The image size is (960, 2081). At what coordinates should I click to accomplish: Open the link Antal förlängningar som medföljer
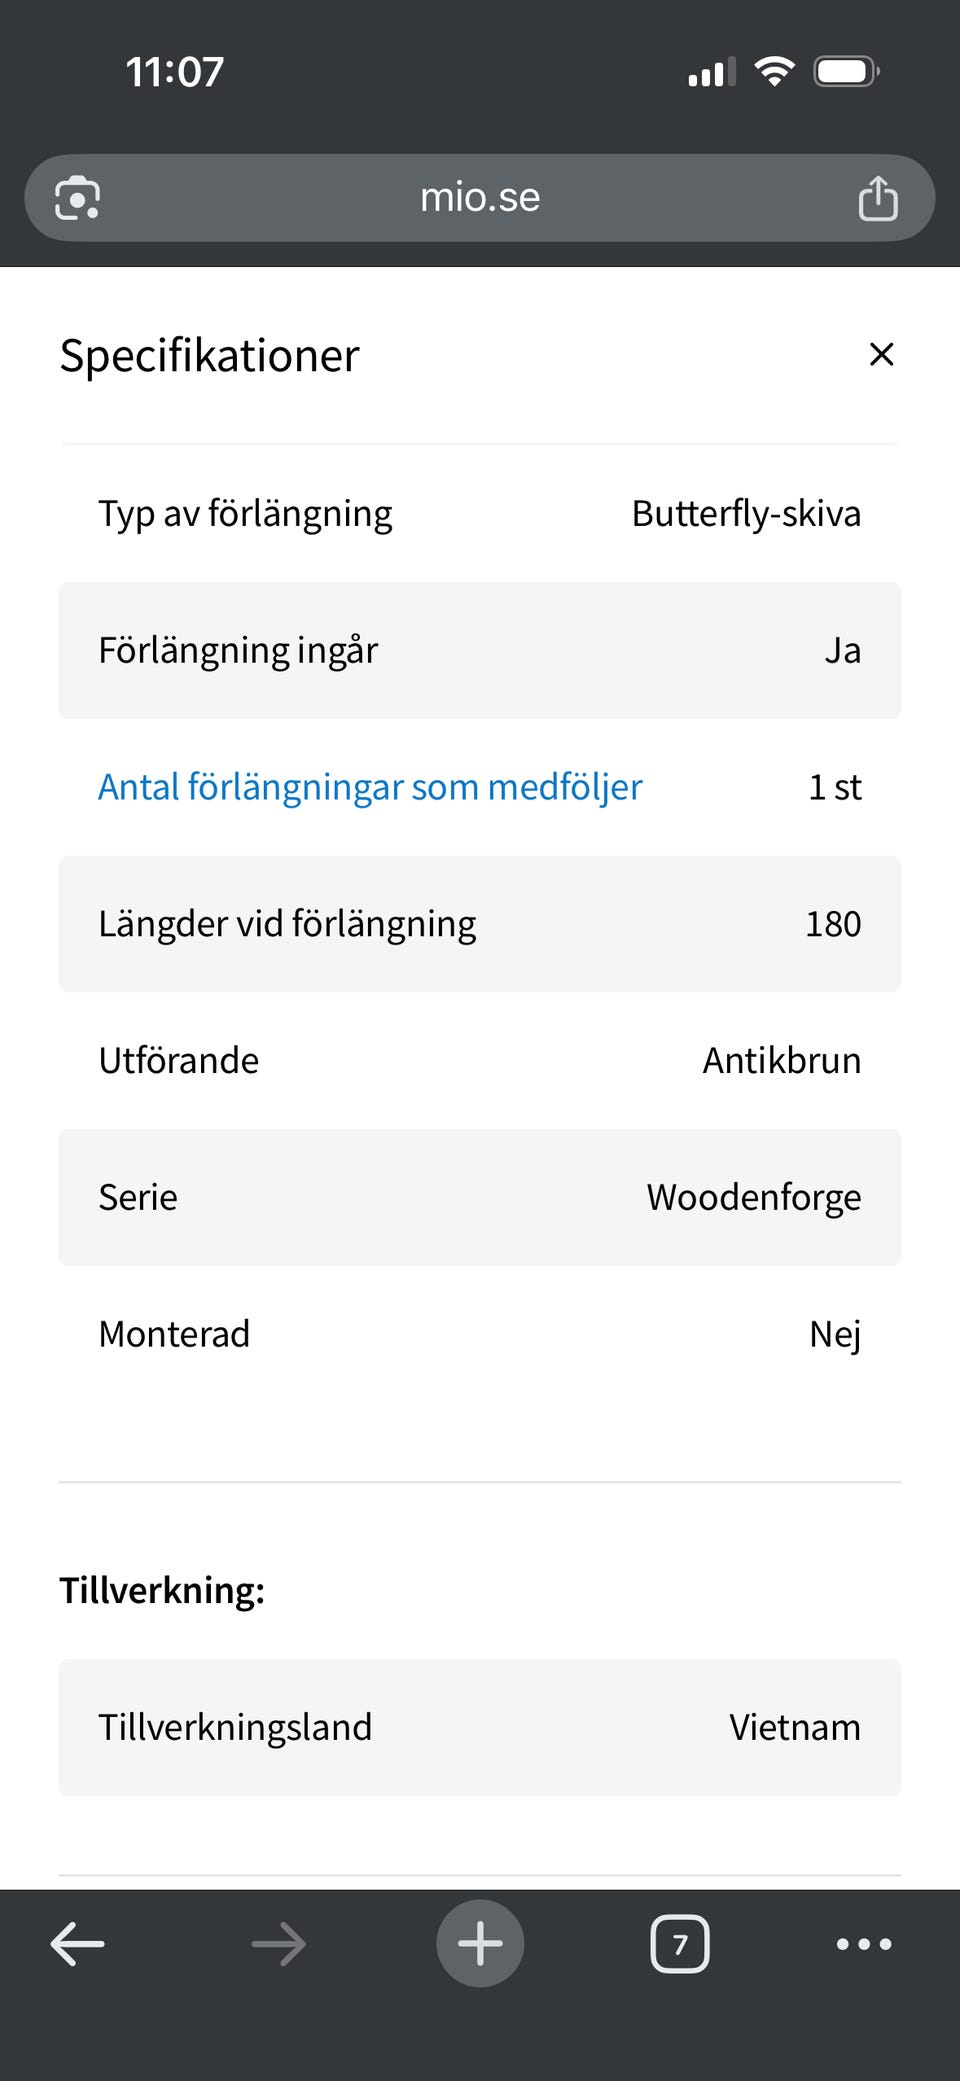click(370, 787)
